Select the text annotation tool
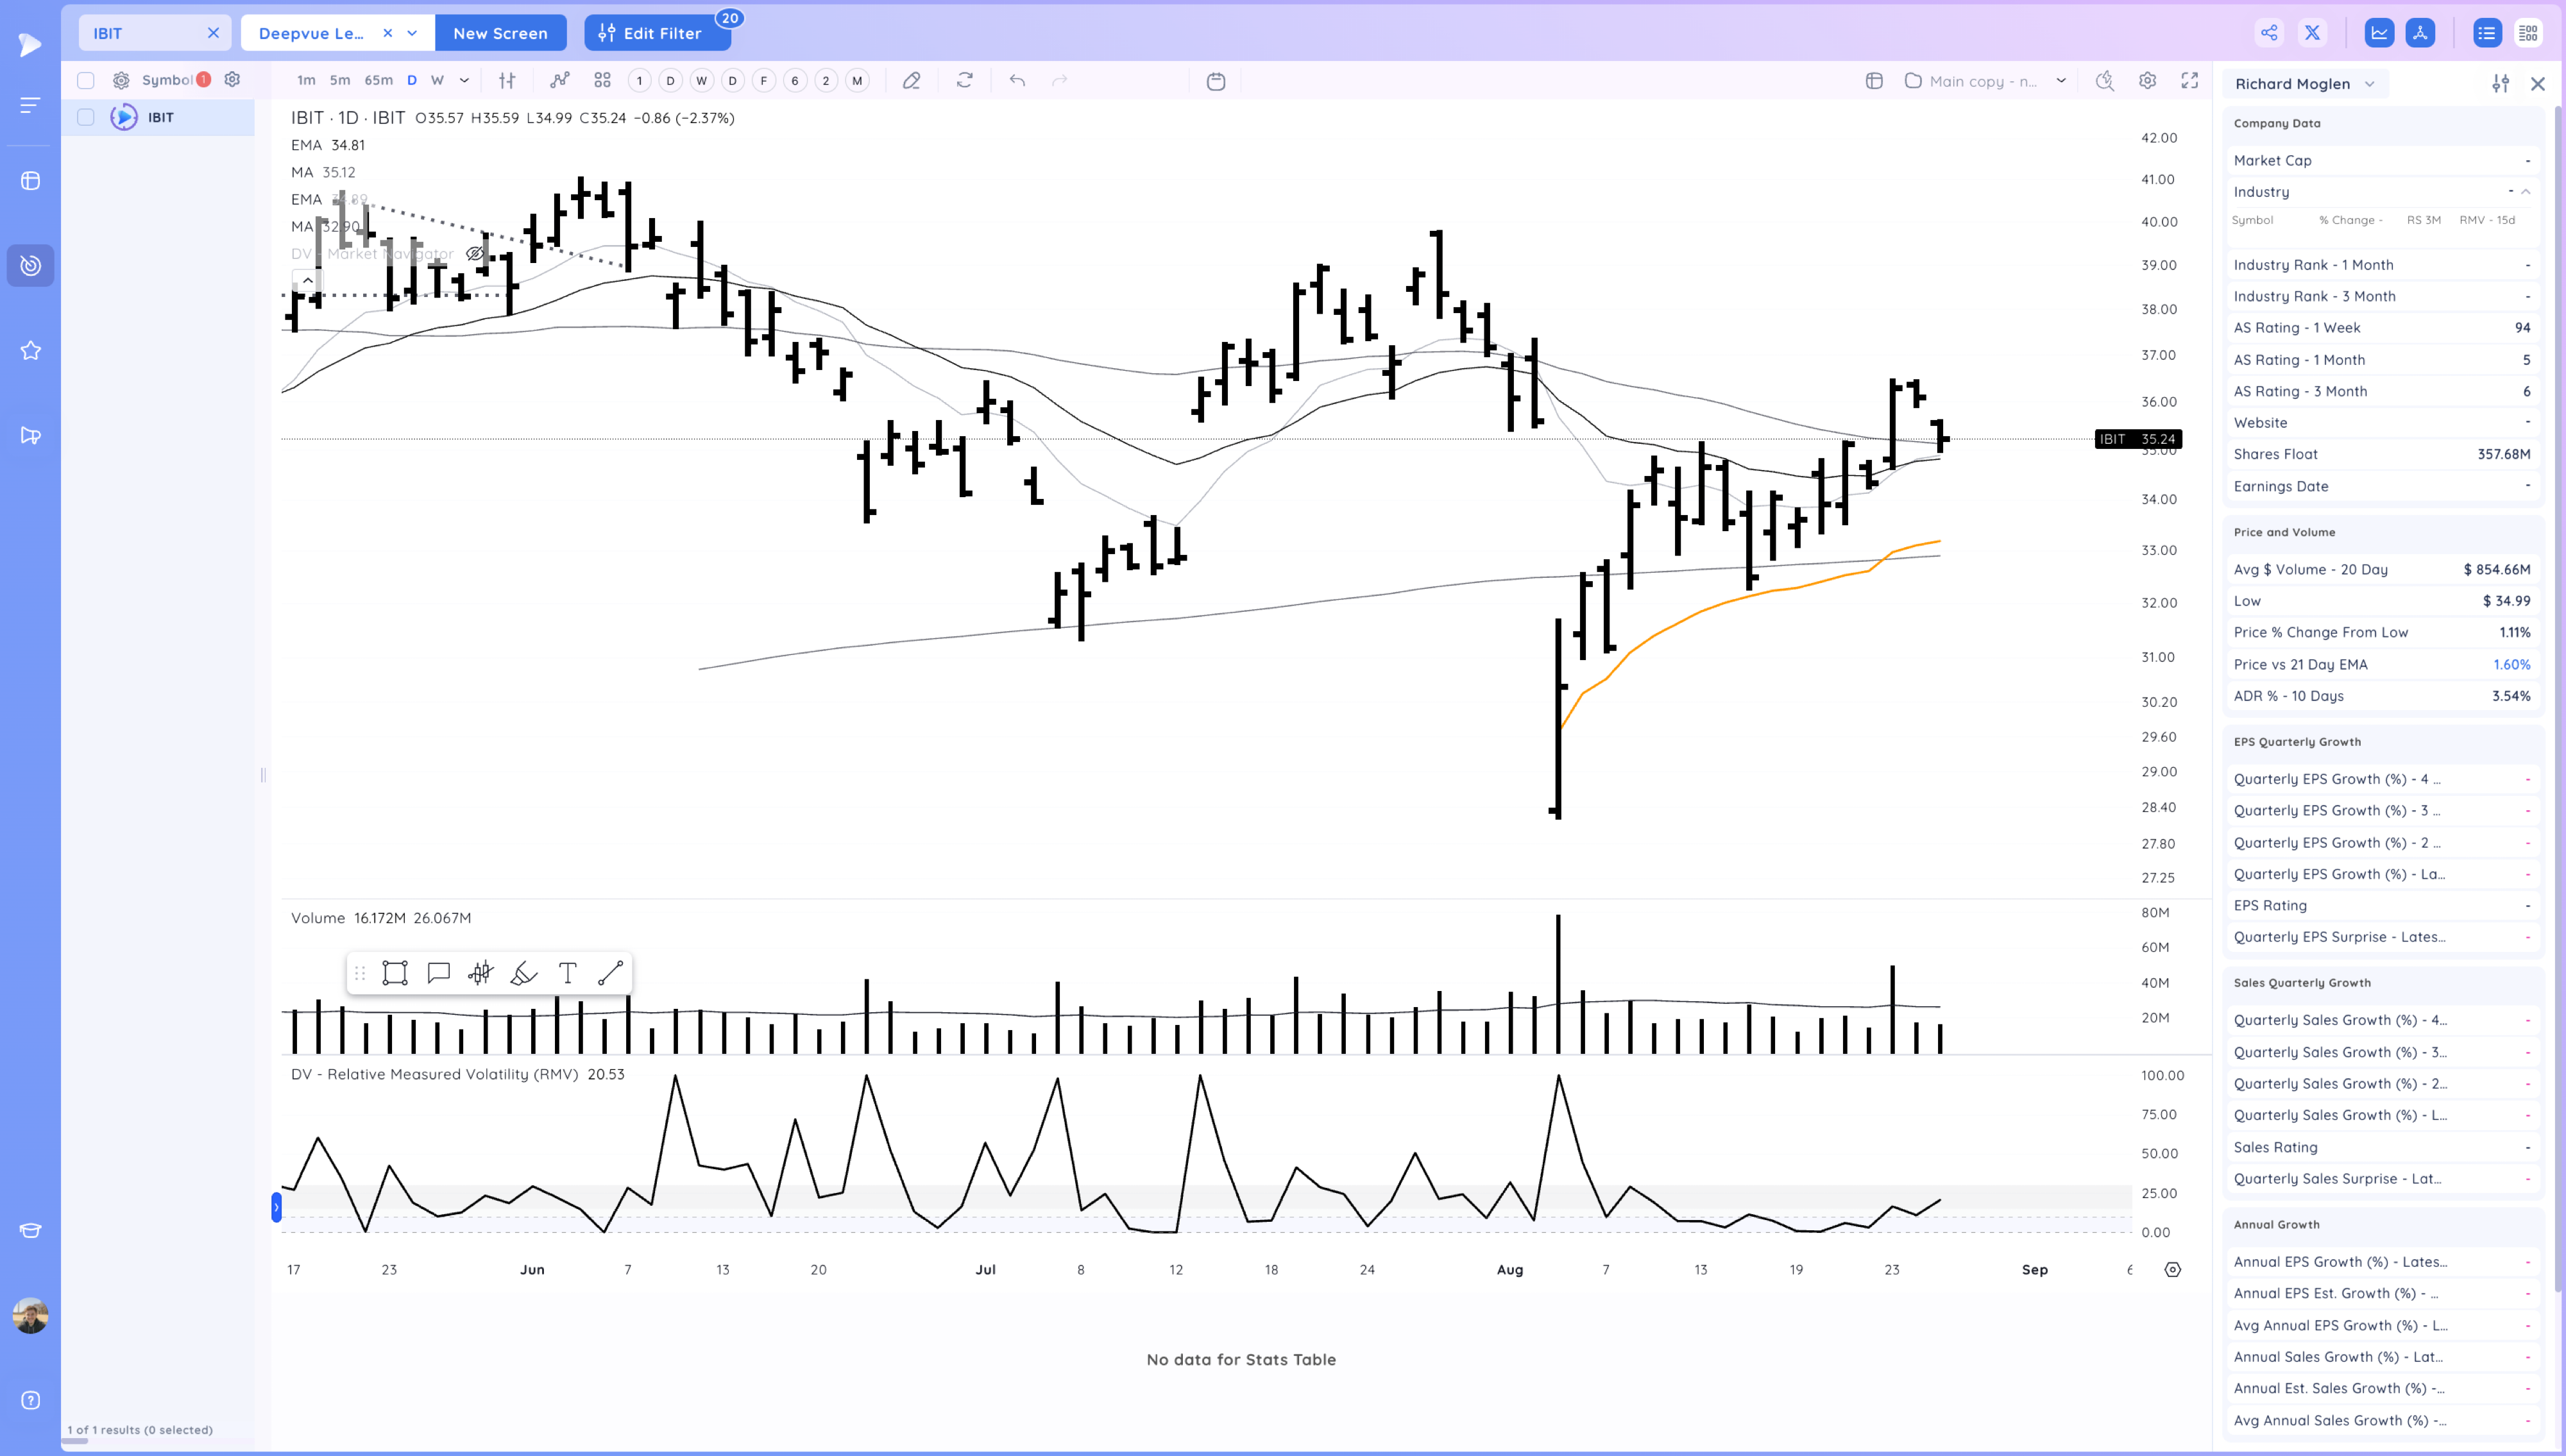Viewport: 2566px width, 1456px height. (x=567, y=973)
